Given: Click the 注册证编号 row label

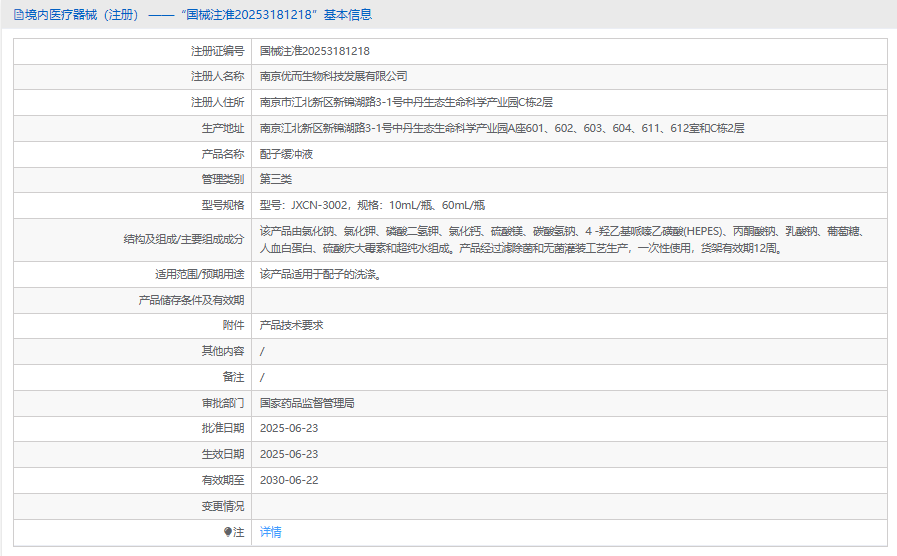Looking at the screenshot, I should [217, 51].
